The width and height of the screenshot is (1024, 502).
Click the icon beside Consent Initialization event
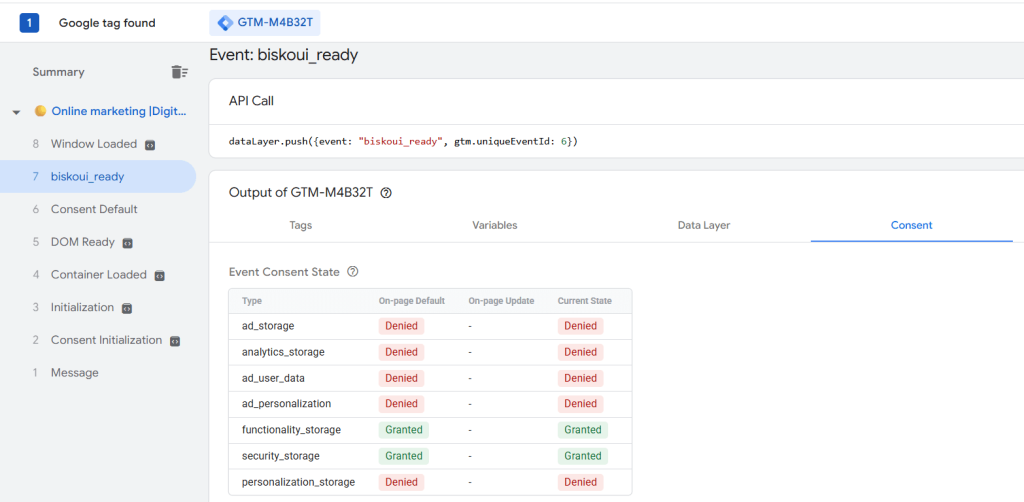pyautogui.click(x=175, y=341)
